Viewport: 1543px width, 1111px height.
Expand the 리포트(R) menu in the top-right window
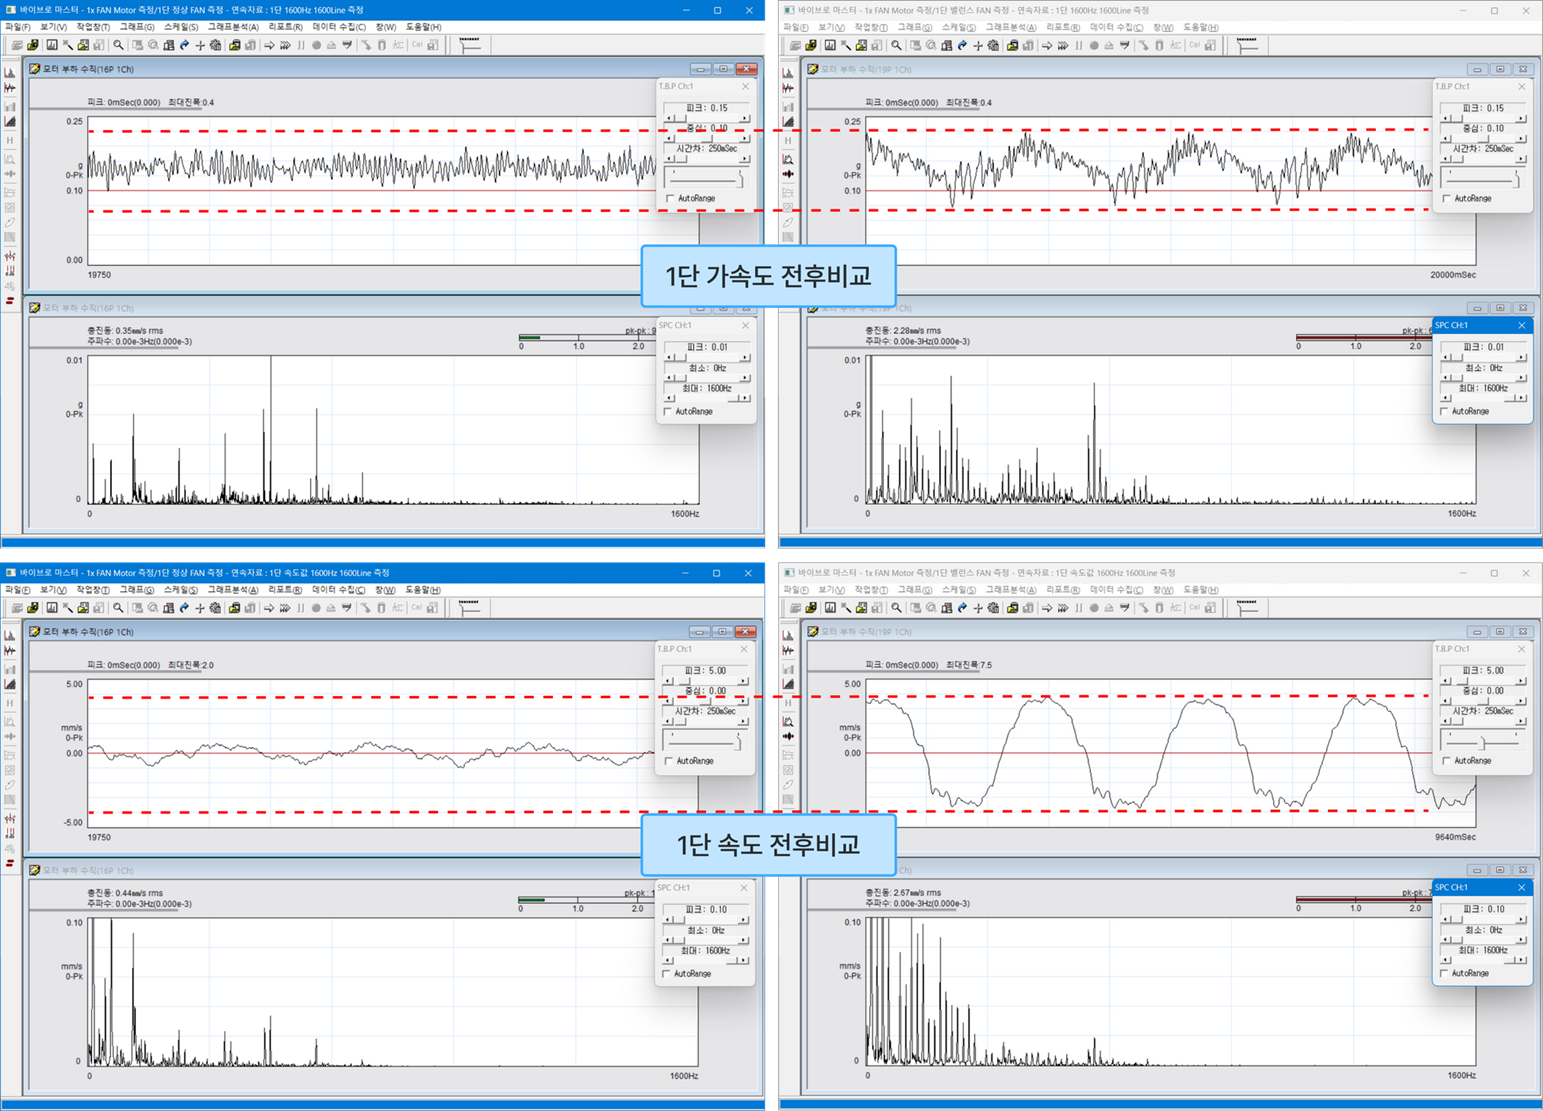click(1061, 27)
